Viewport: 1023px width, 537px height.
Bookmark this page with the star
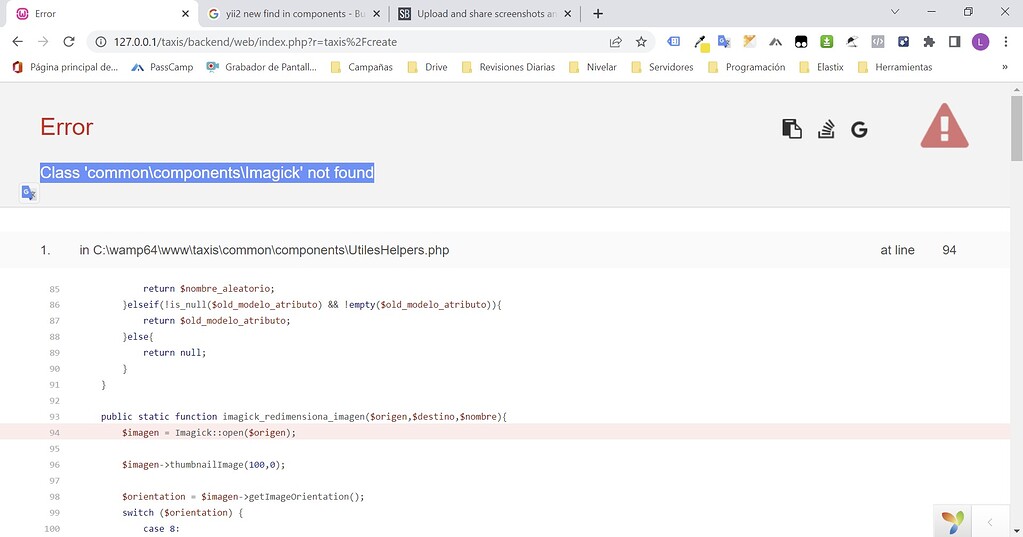coord(641,42)
